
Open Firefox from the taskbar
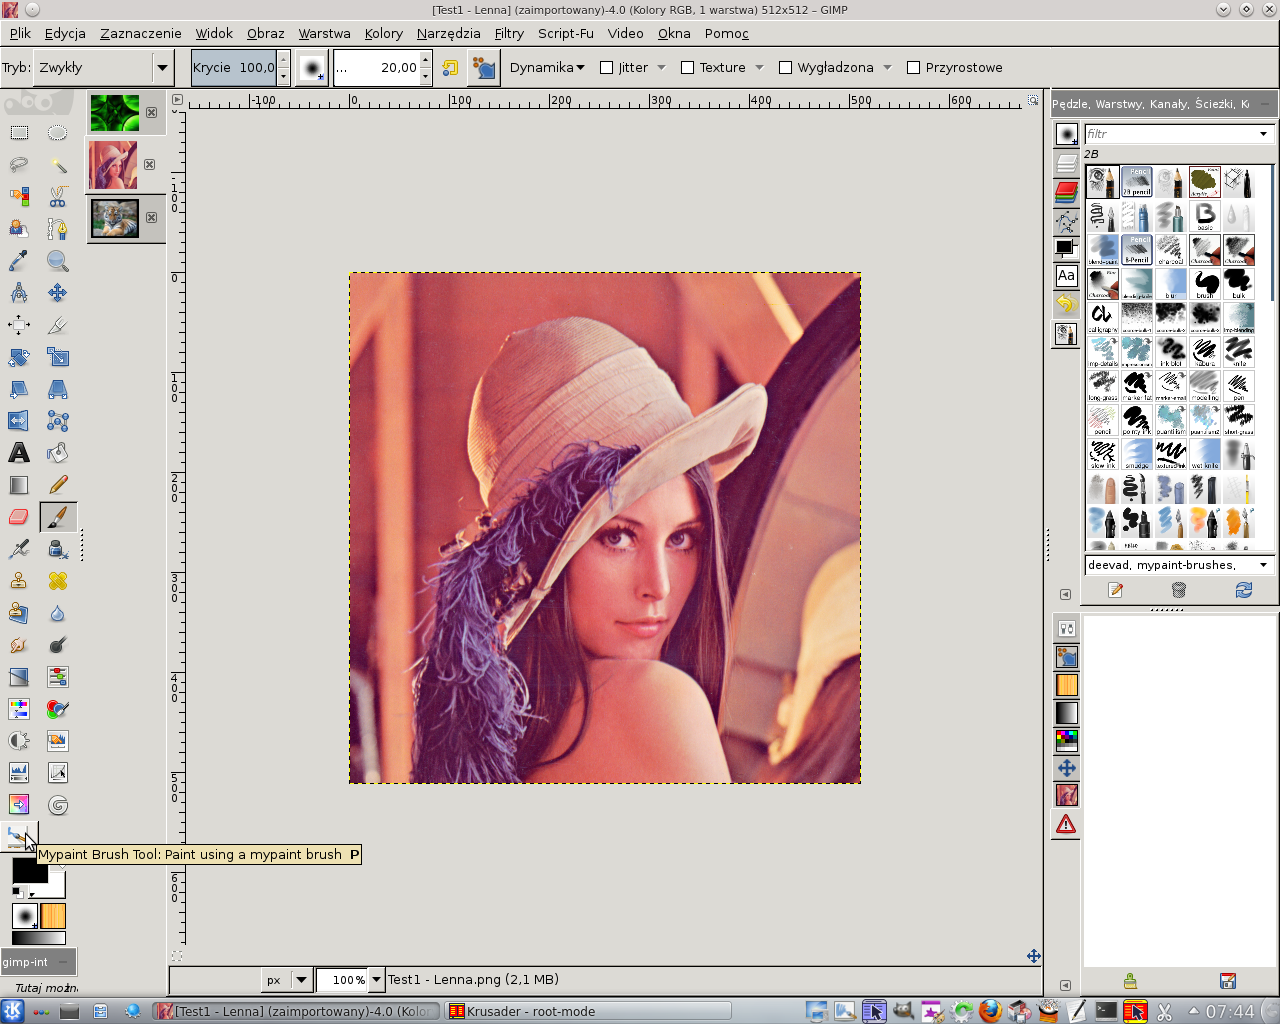990,1011
